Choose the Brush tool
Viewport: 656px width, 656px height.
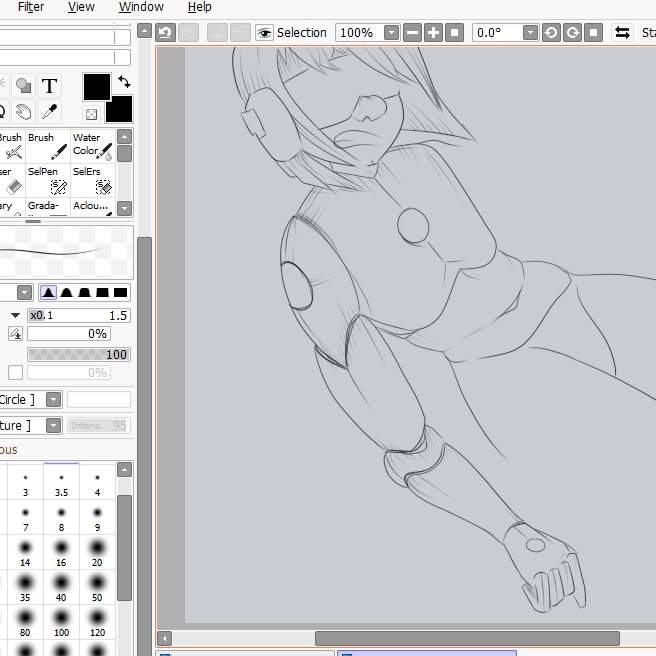48,146
